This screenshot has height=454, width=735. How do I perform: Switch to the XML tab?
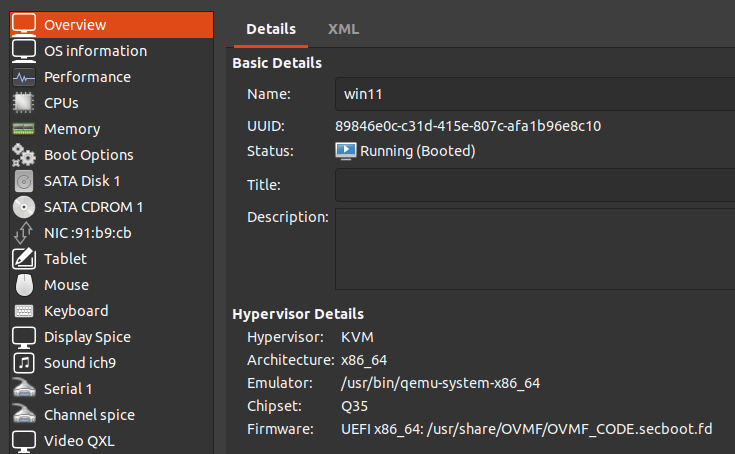343,29
